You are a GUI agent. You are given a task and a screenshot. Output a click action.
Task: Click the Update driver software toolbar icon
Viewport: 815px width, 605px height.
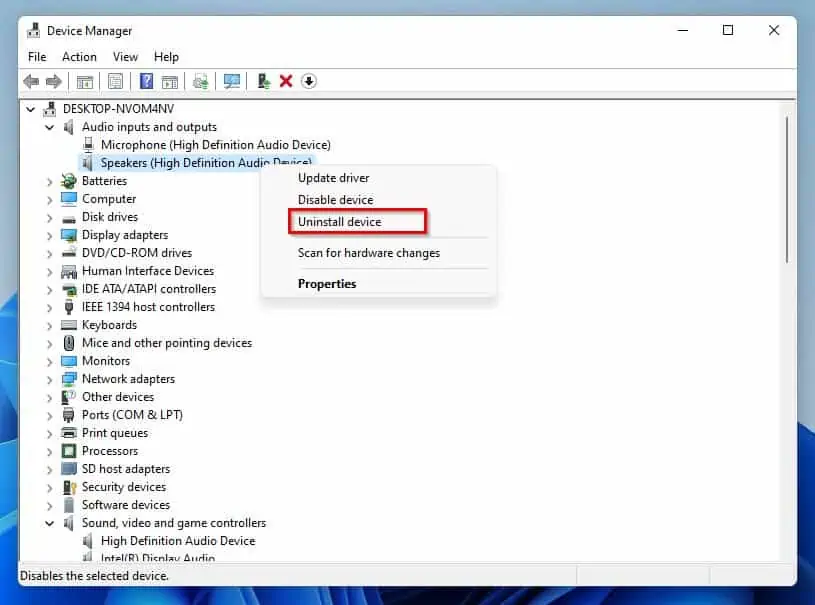click(x=200, y=82)
